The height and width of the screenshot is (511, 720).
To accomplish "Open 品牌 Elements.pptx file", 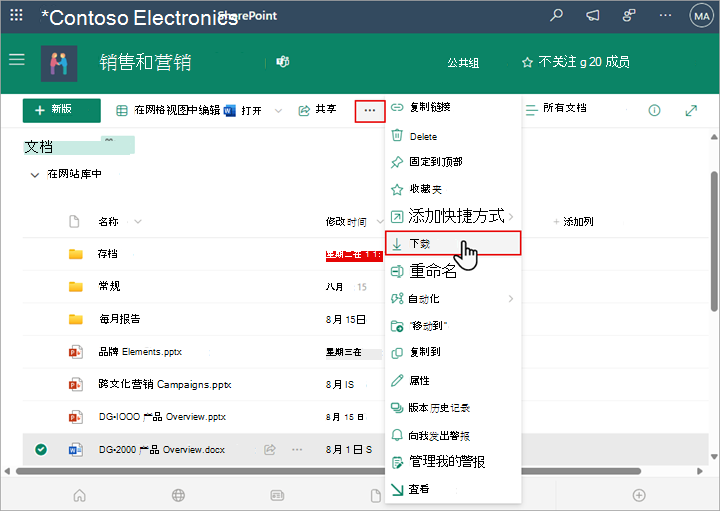I will [x=140, y=352].
